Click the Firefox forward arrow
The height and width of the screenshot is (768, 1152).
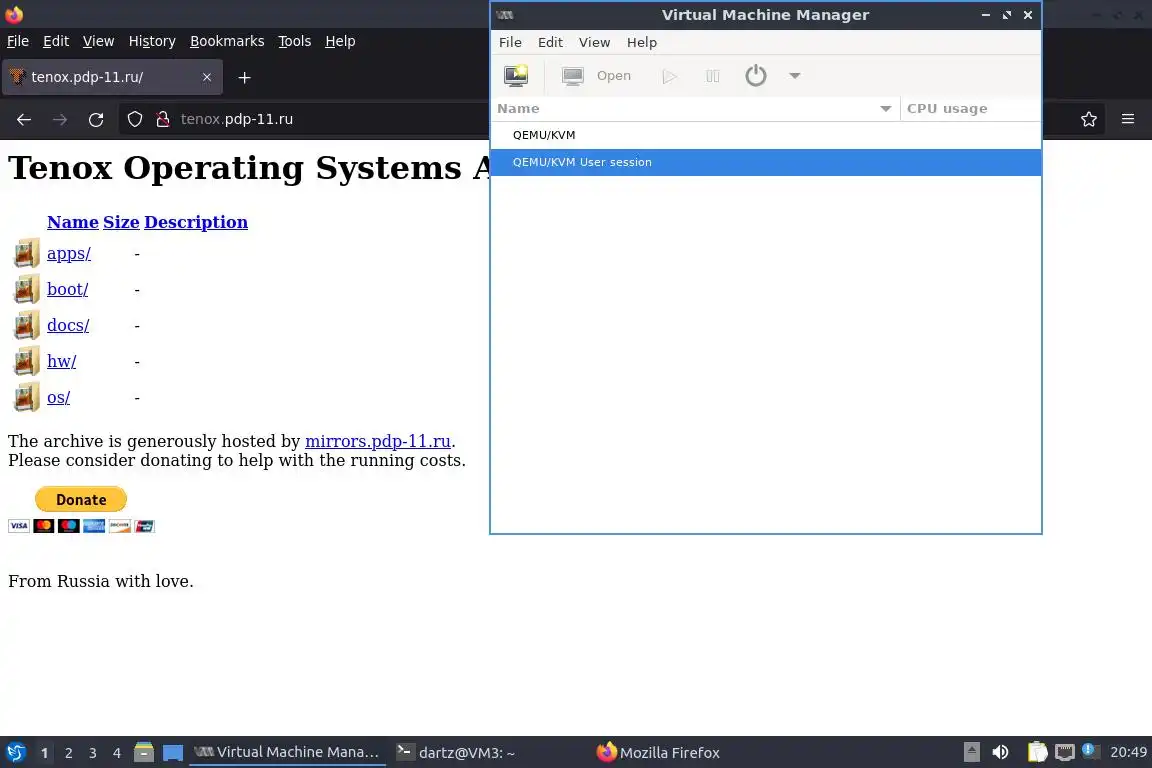pyautogui.click(x=60, y=119)
